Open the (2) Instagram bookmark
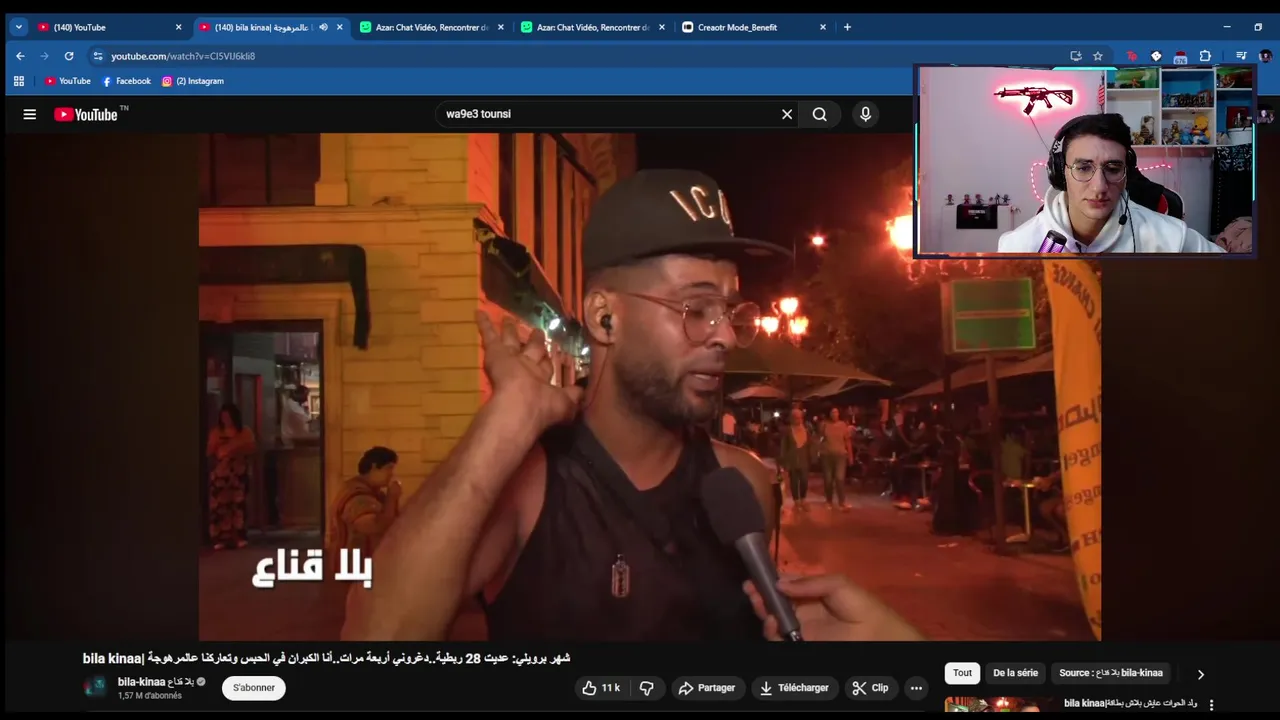The height and width of the screenshot is (720, 1280). click(x=193, y=81)
